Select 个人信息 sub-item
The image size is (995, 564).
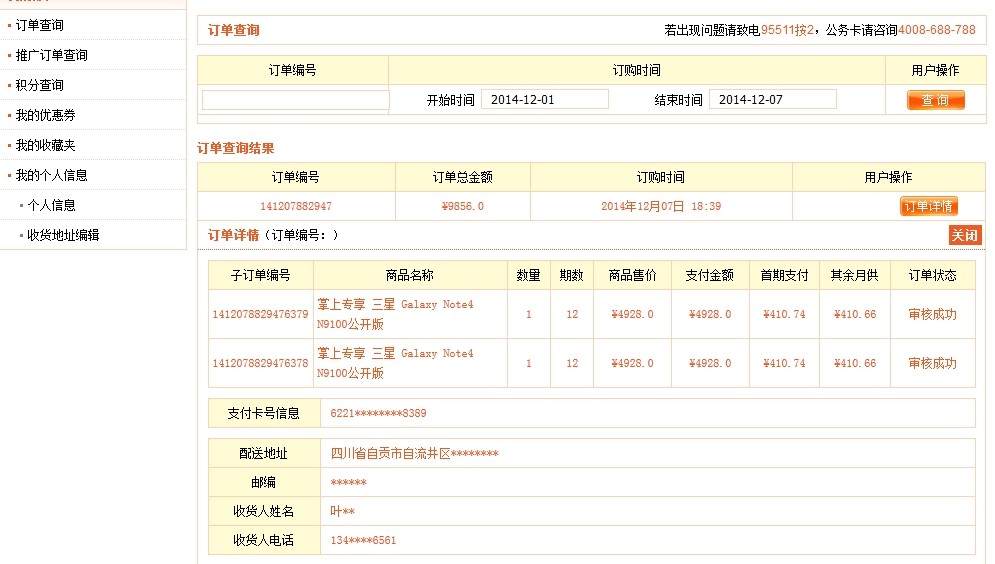[x=51, y=205]
